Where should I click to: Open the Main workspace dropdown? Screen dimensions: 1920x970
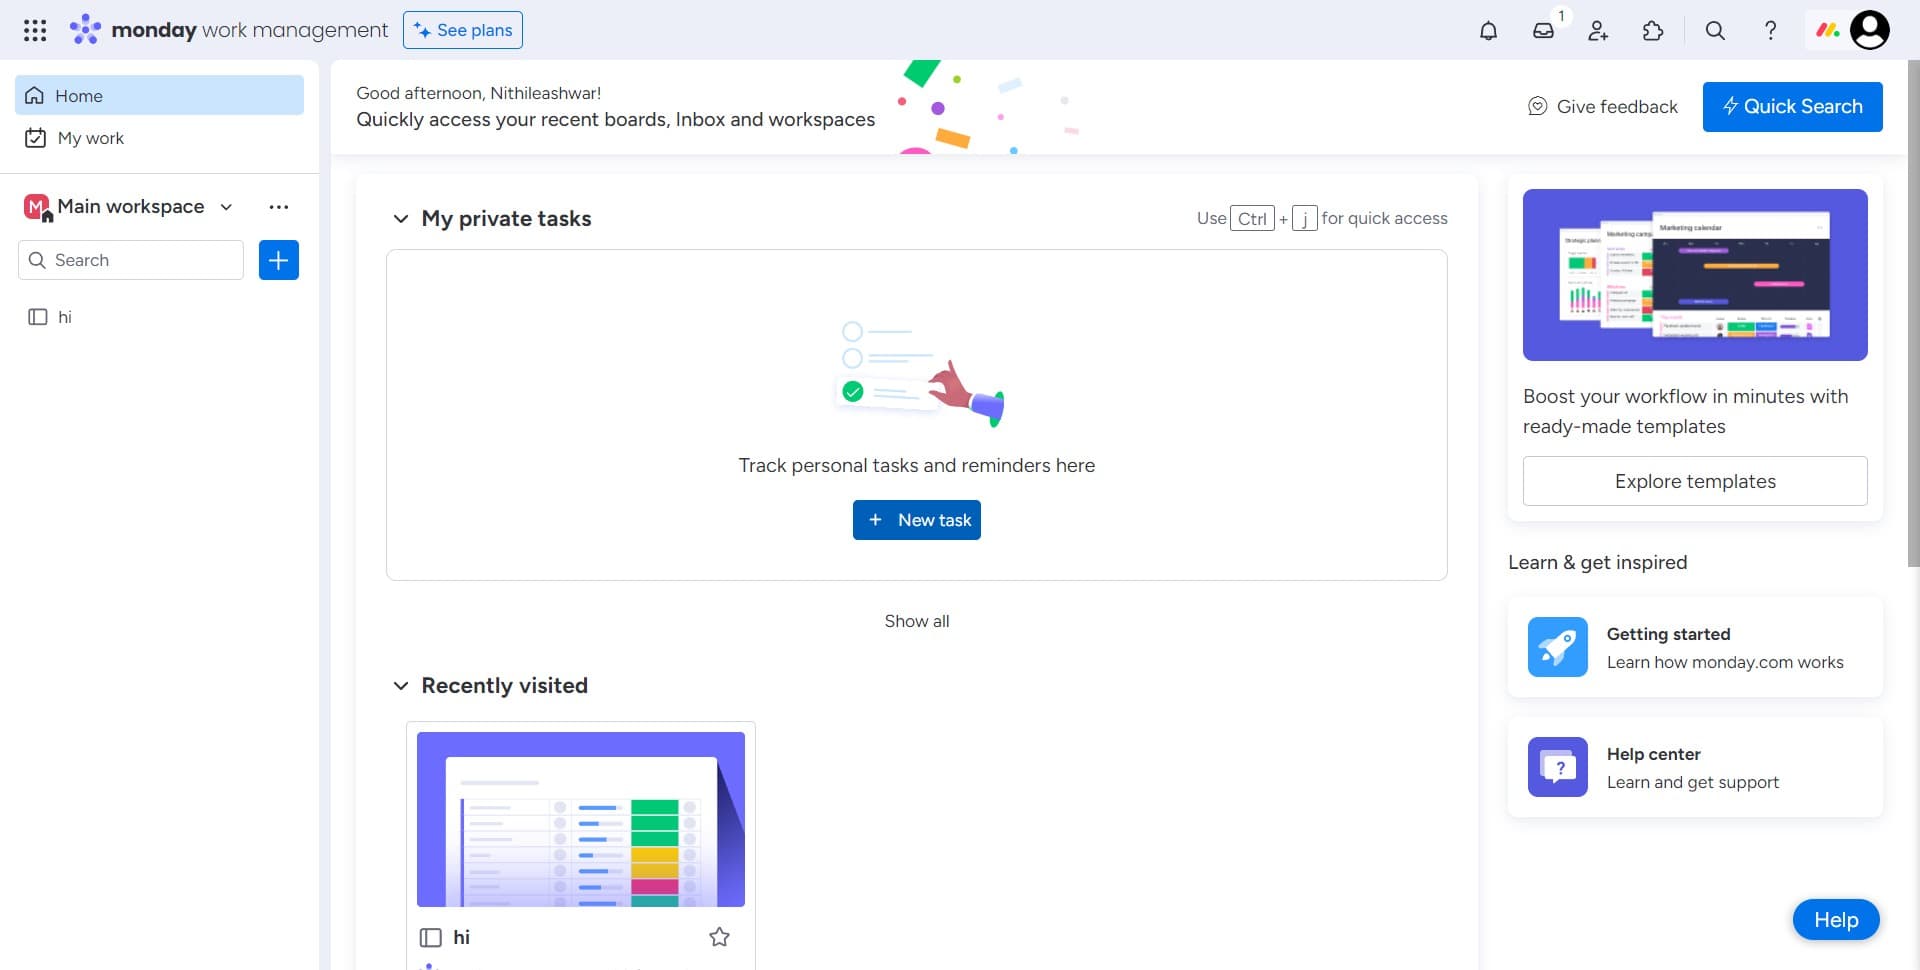coord(225,207)
